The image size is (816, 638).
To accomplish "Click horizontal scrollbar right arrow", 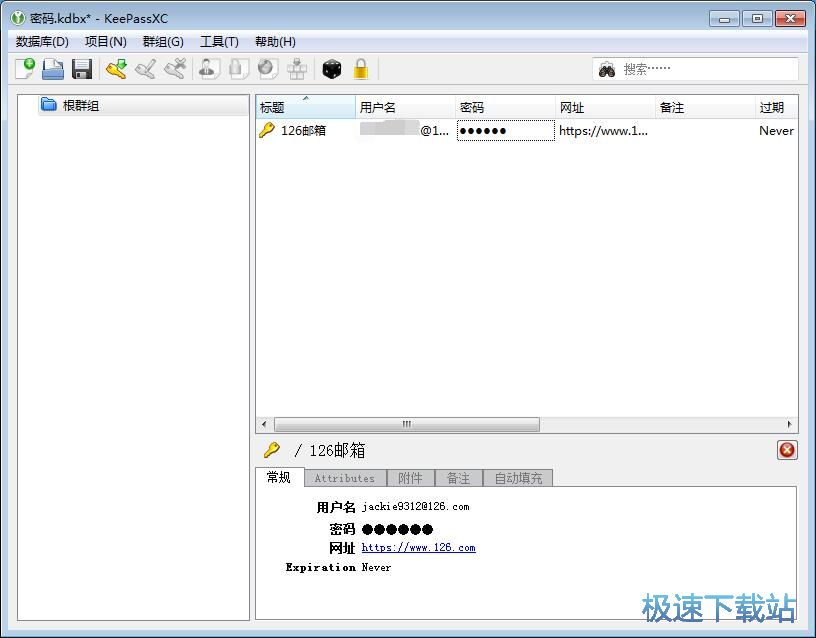I will 789,424.
